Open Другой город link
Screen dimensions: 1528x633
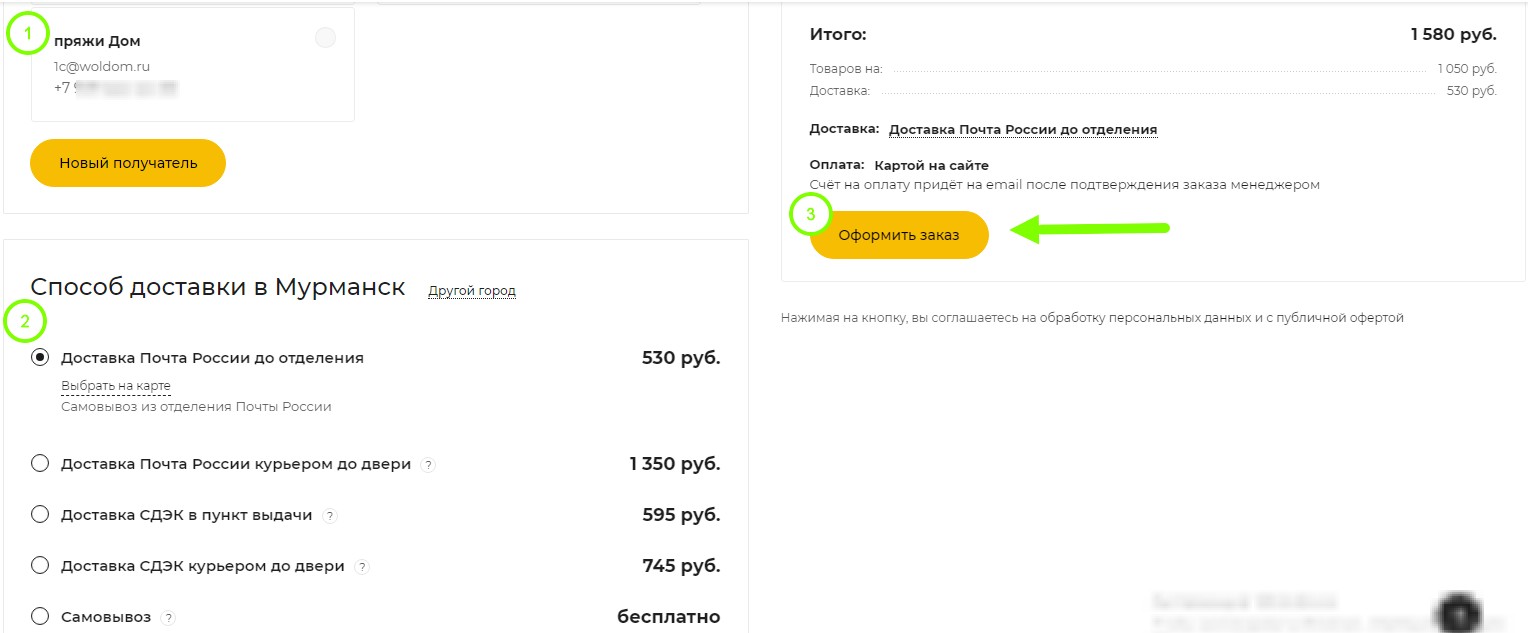click(x=472, y=291)
